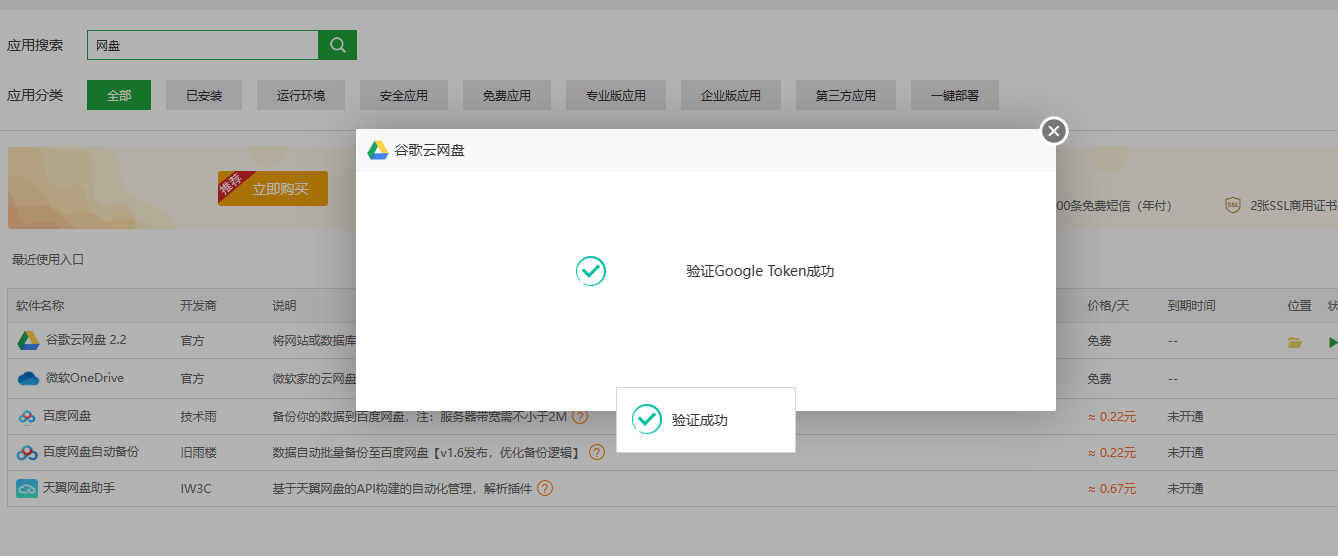Click the 位置 column header
The height and width of the screenshot is (556, 1338).
pos(1299,305)
